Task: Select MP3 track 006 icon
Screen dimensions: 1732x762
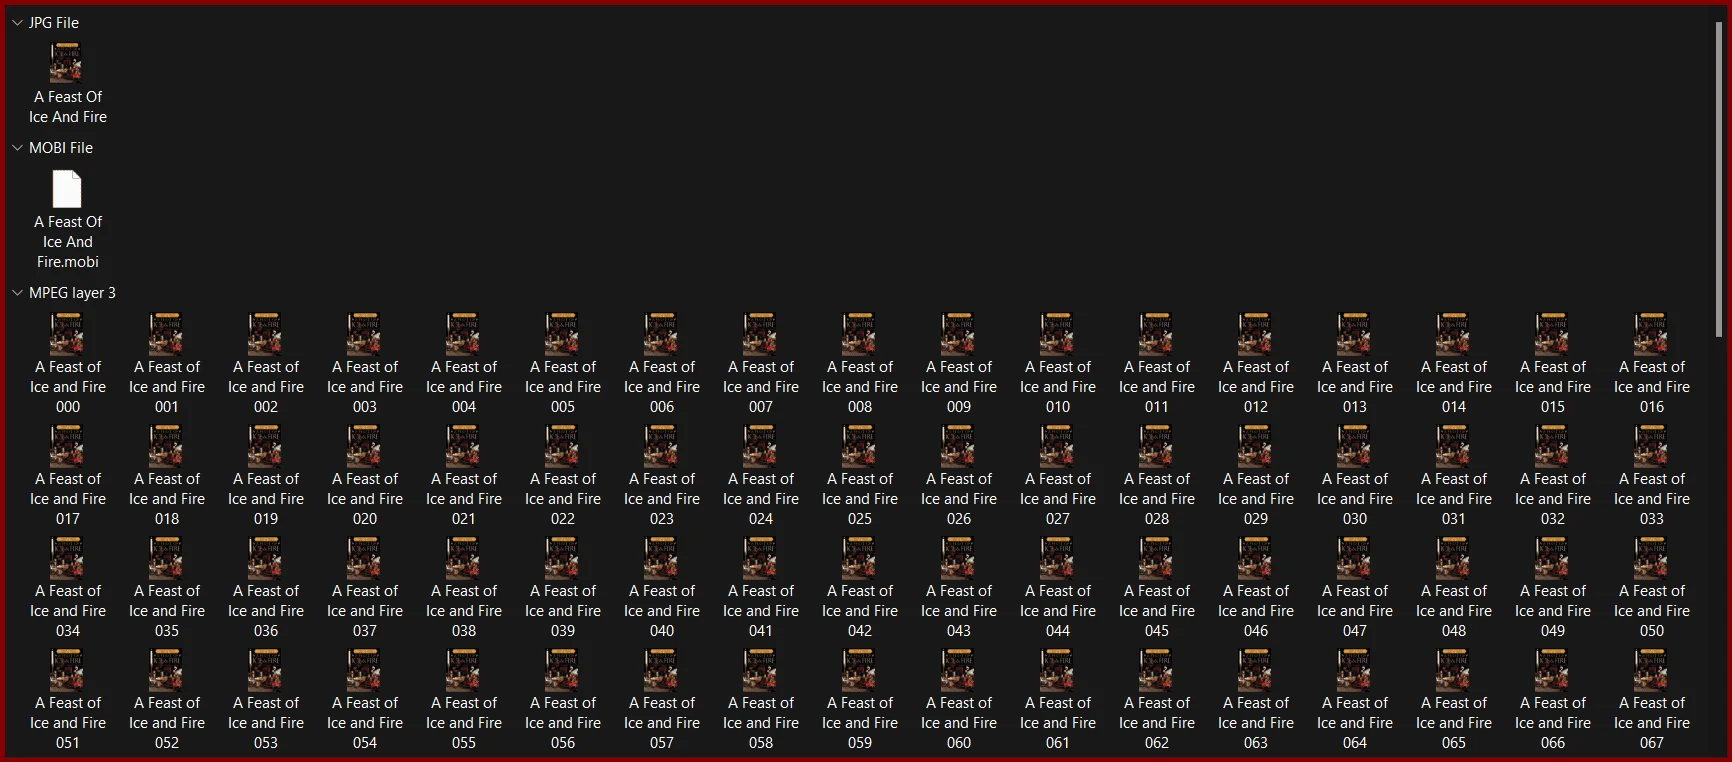Action: point(661,334)
